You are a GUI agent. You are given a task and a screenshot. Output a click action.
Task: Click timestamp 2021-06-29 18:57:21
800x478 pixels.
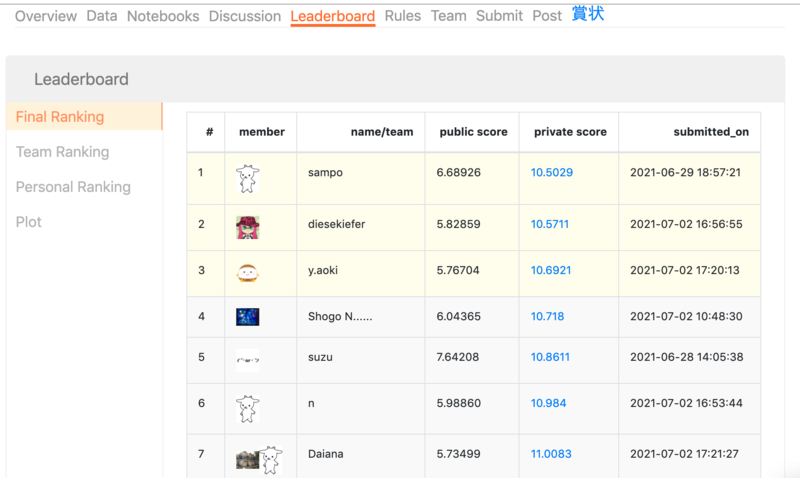tap(685, 172)
